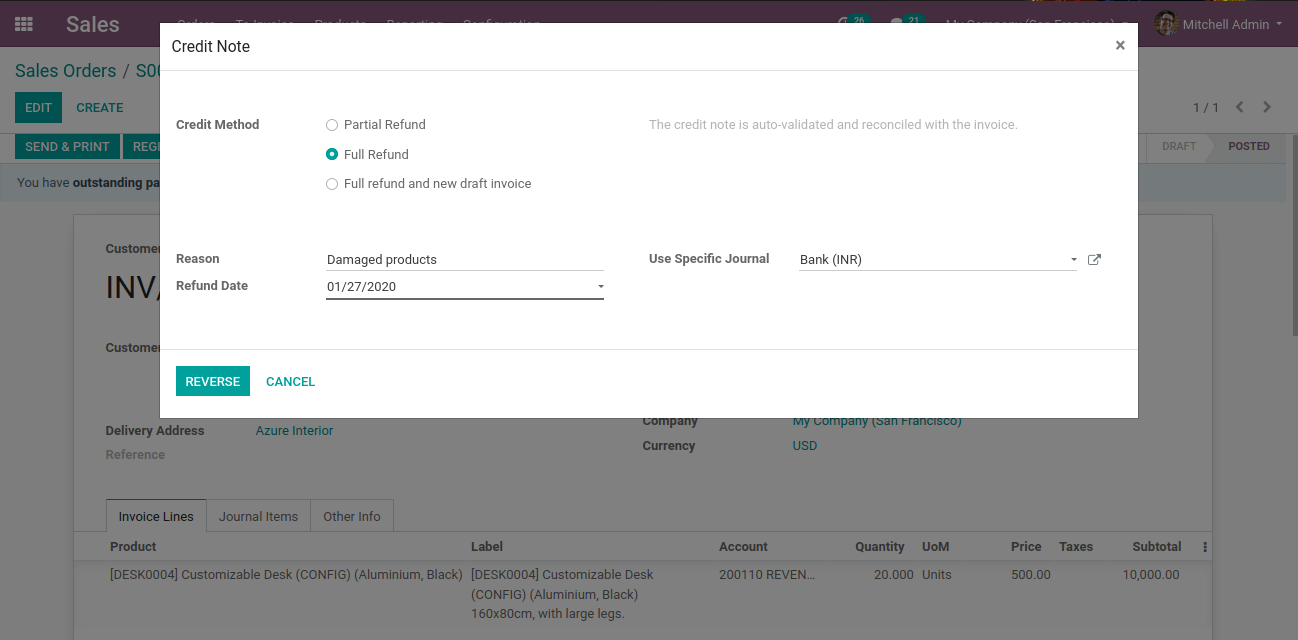
Task: Switch to Journal Items tab
Action: click(259, 516)
